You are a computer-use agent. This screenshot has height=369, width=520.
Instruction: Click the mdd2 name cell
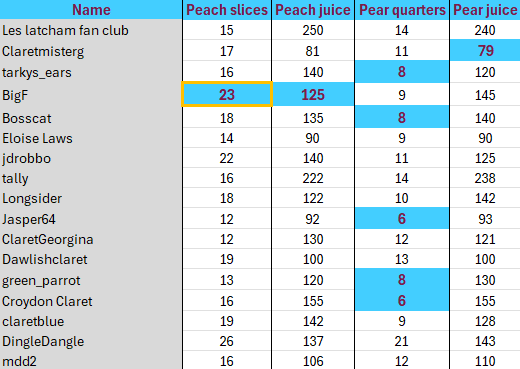tap(91, 361)
